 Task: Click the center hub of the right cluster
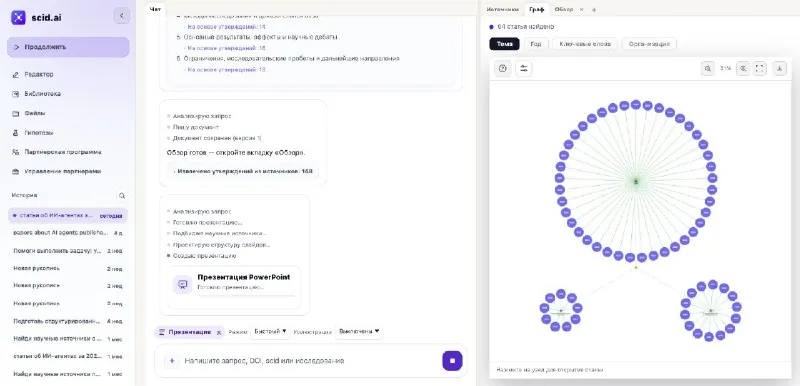[x=710, y=310]
